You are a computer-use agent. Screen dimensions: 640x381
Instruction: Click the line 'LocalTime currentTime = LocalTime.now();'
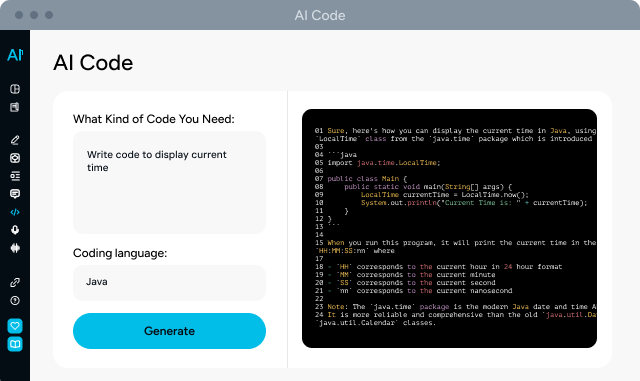click(x=444, y=195)
